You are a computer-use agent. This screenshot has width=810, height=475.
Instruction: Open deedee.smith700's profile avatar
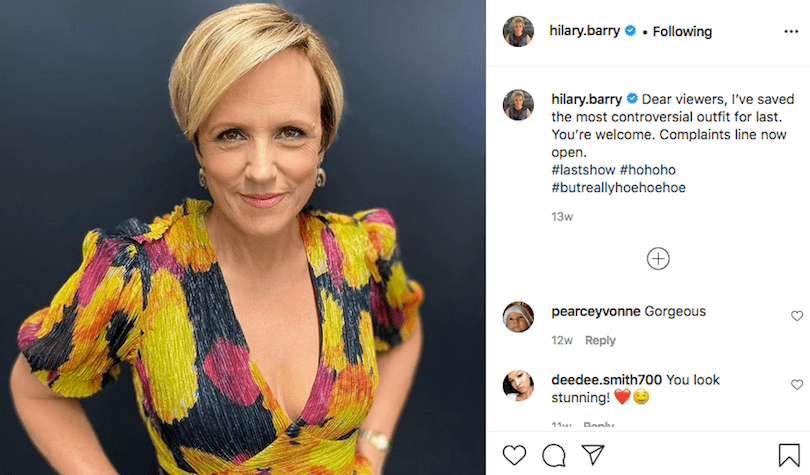pos(518,386)
